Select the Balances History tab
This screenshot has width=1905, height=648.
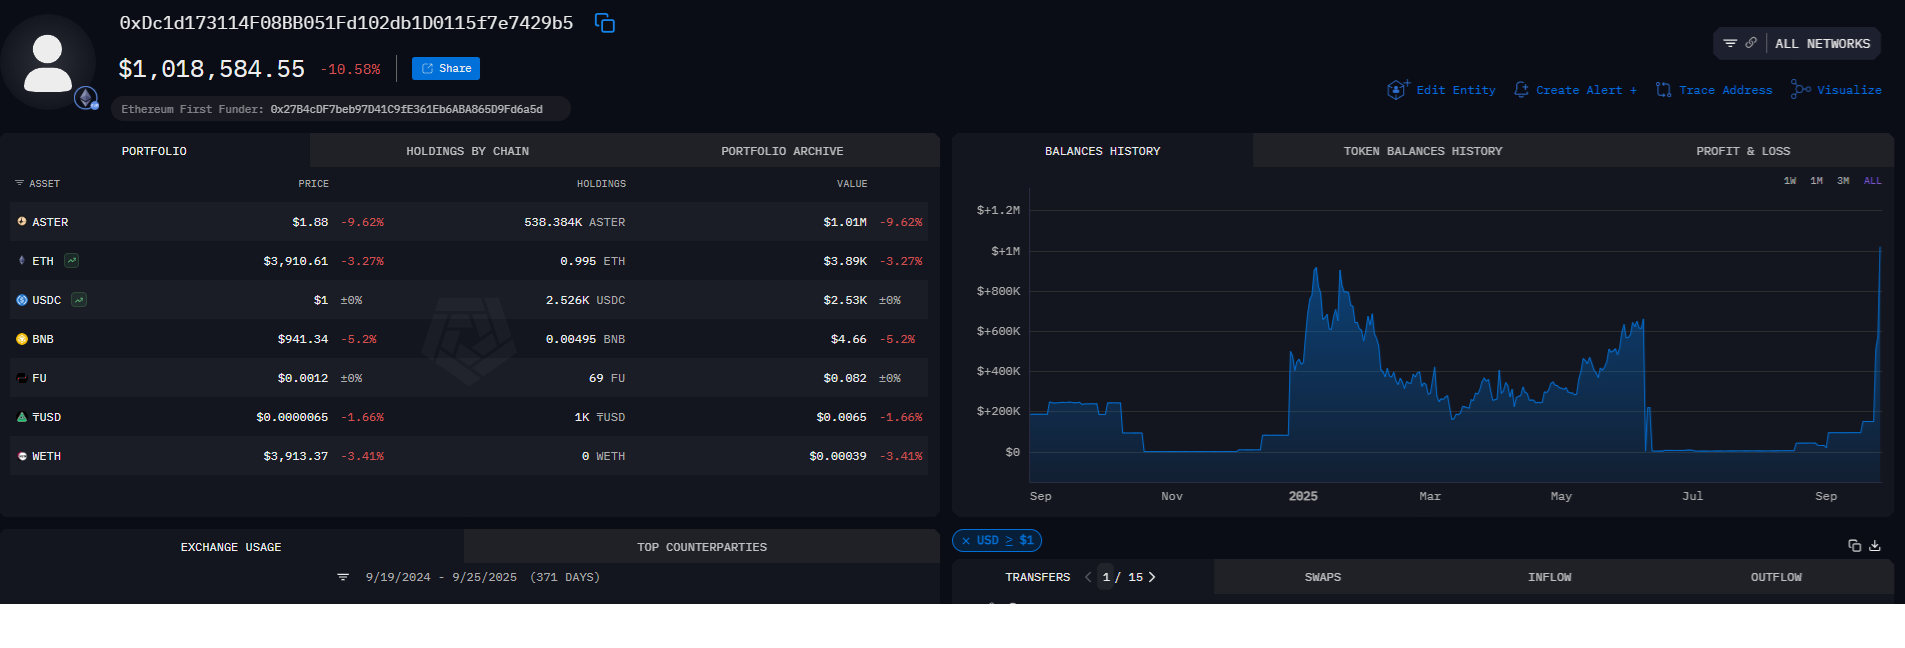pyautogui.click(x=1102, y=151)
